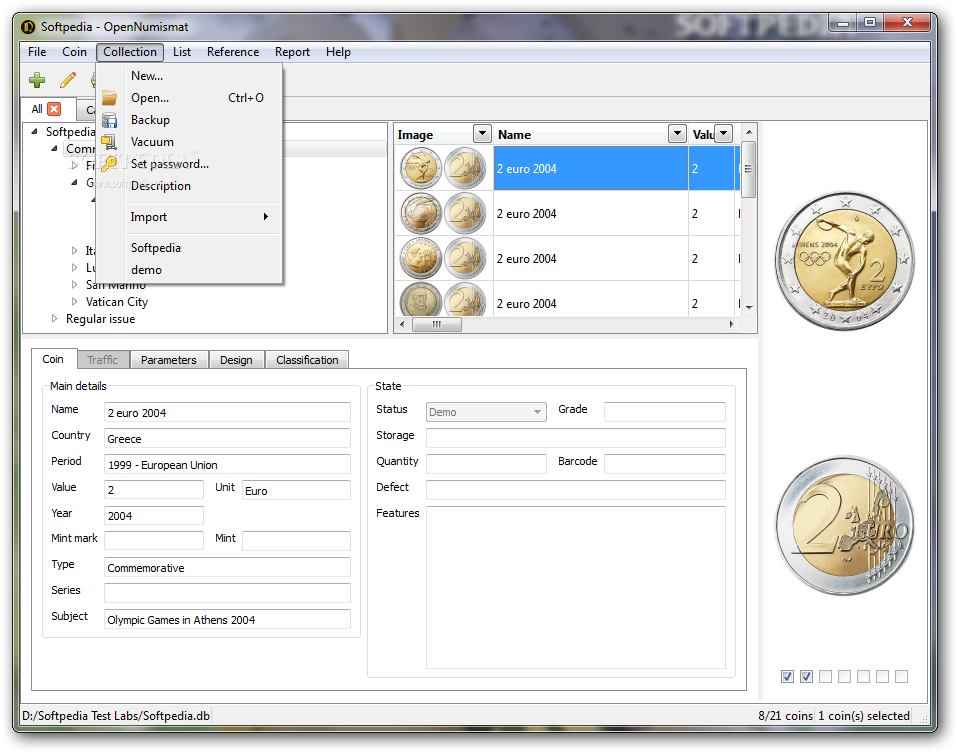Click the Subject field Olympic Games
The height and width of the screenshot is (753, 958).
coord(227,619)
